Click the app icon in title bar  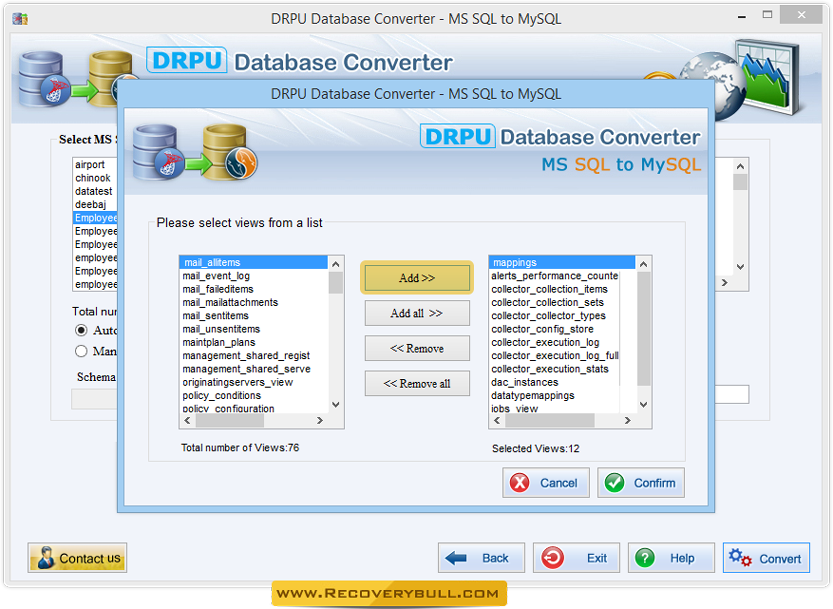[20, 19]
